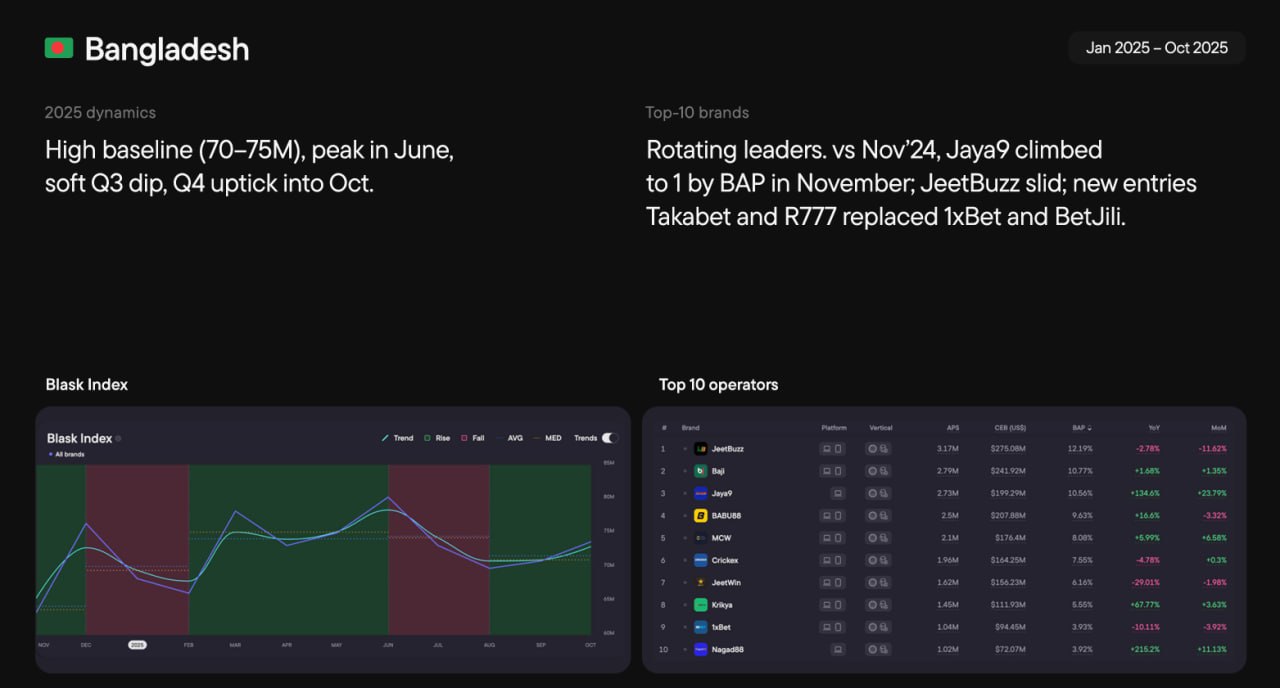Toggle the Rise legend checkbox

pyautogui.click(x=427, y=438)
